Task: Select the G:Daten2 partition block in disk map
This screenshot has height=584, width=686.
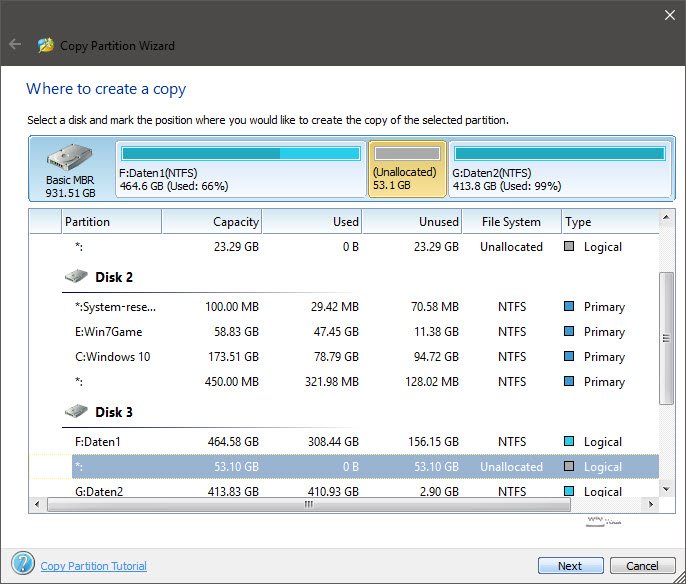Action: pos(559,168)
